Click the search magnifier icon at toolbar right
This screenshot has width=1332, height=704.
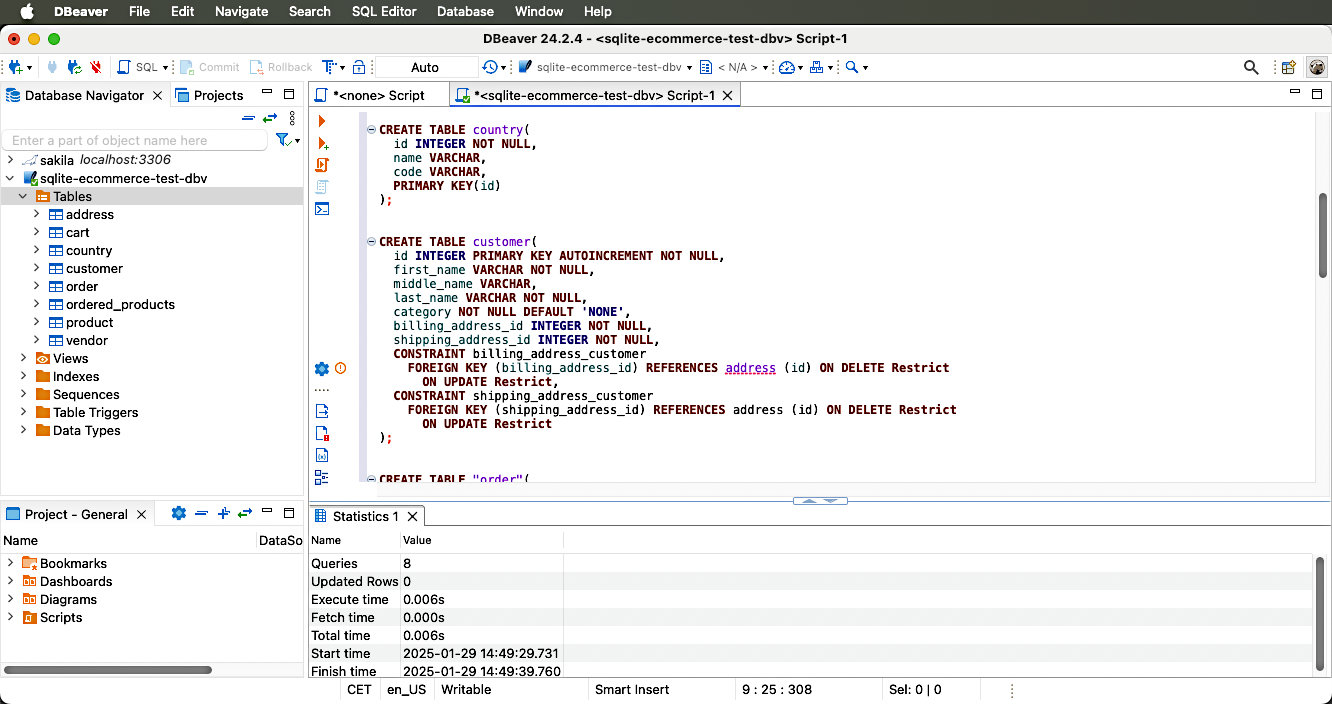(1251, 67)
